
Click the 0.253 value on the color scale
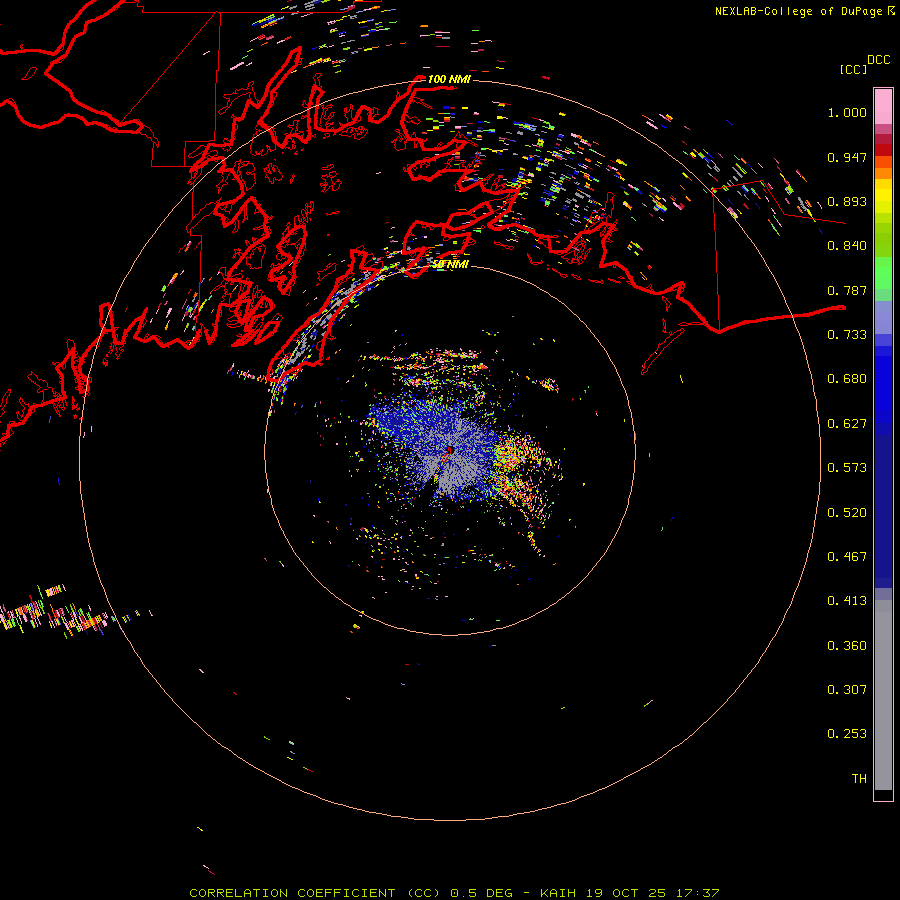847,734
